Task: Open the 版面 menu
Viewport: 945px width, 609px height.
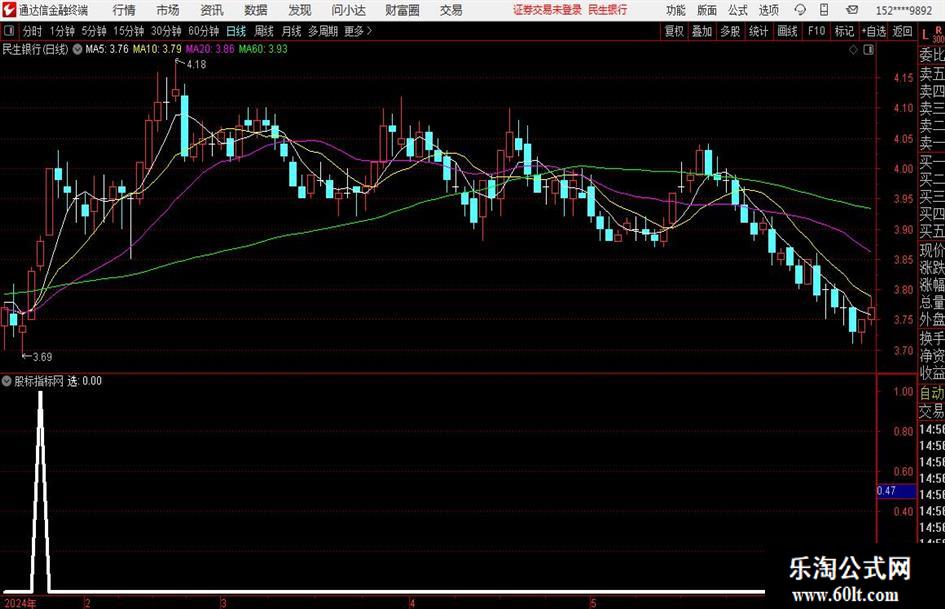Action: pos(707,10)
